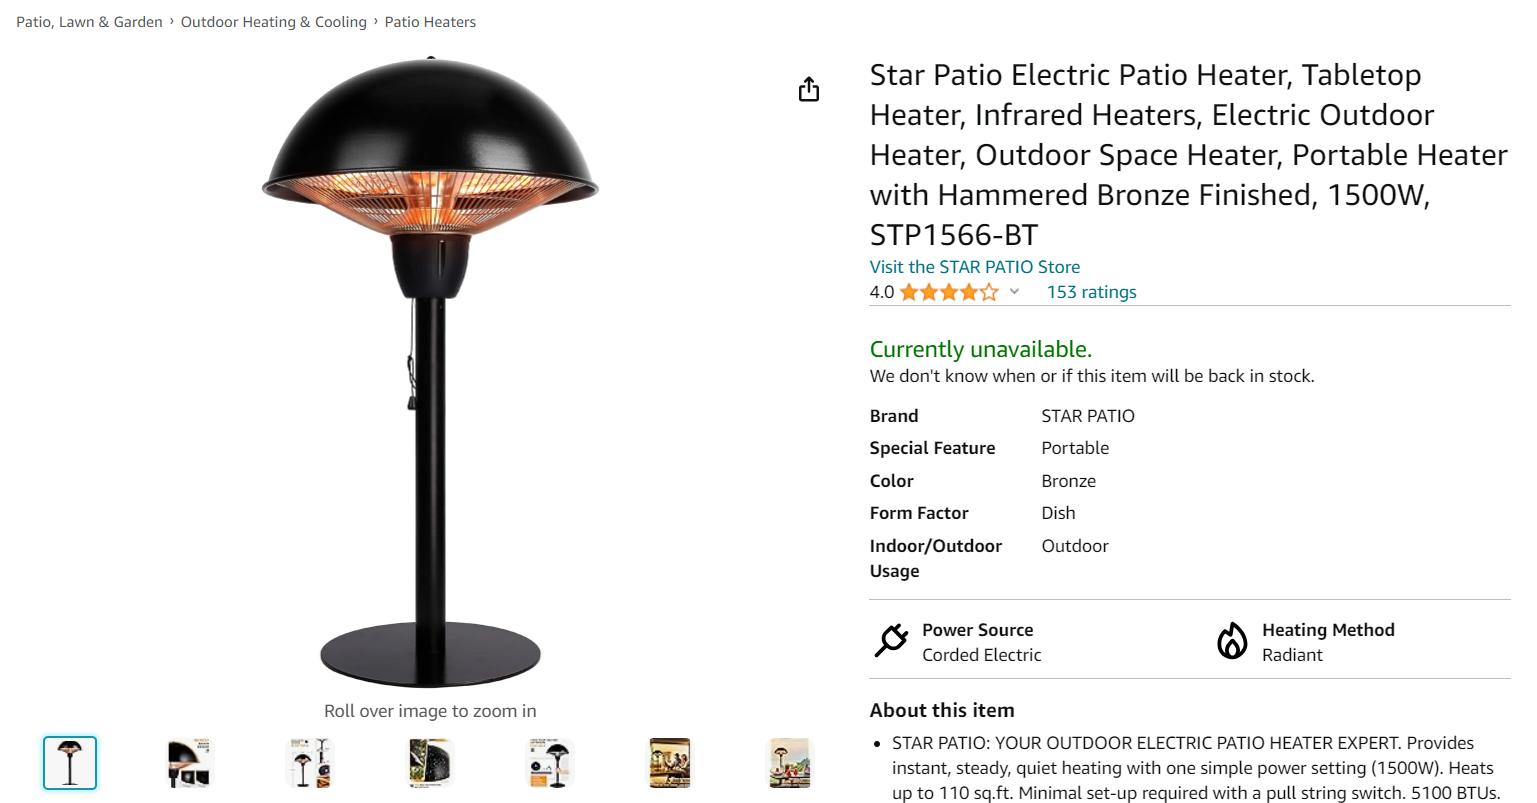1537x803 pixels.
Task: Select the fourth hammered-finish closeup thumbnail
Action: point(430,763)
